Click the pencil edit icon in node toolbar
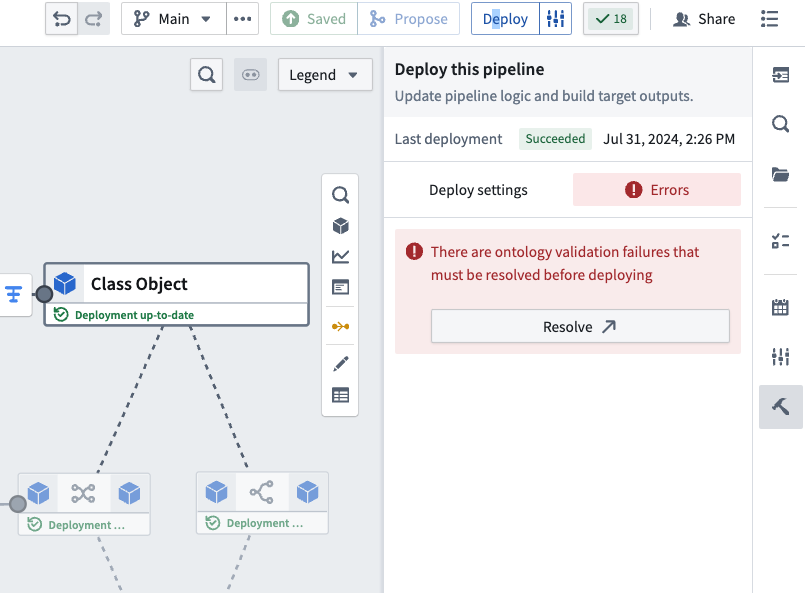The width and height of the screenshot is (805, 593). click(340, 364)
